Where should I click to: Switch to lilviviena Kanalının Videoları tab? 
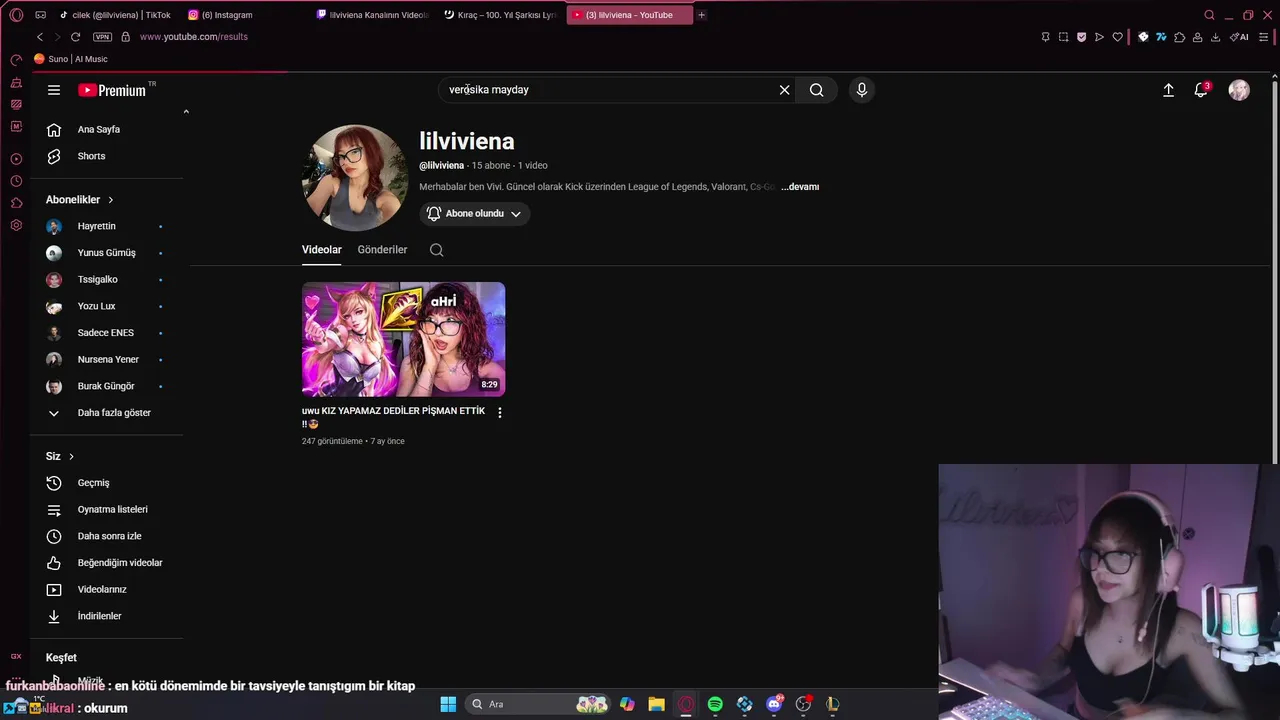(372, 15)
